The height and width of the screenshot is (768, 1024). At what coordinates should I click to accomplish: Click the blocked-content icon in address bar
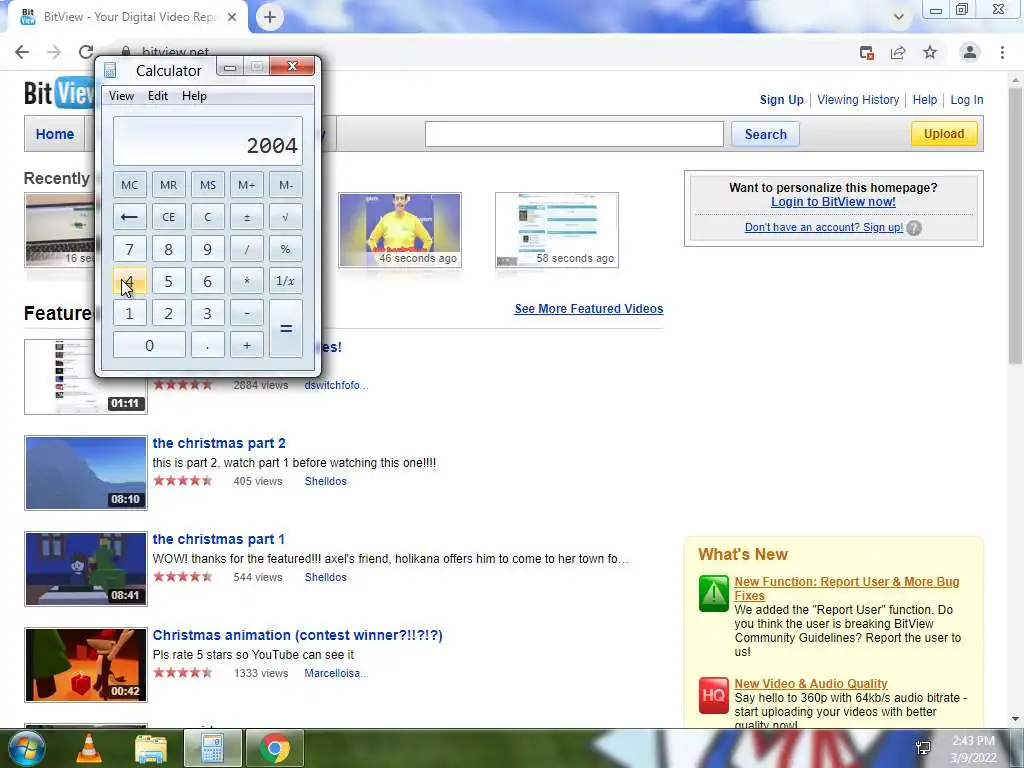tap(867, 52)
